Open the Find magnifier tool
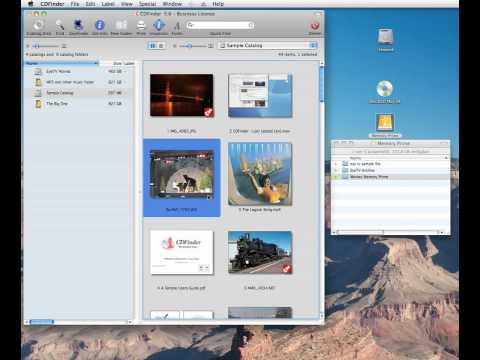480x360 pixels. [x=60, y=25]
